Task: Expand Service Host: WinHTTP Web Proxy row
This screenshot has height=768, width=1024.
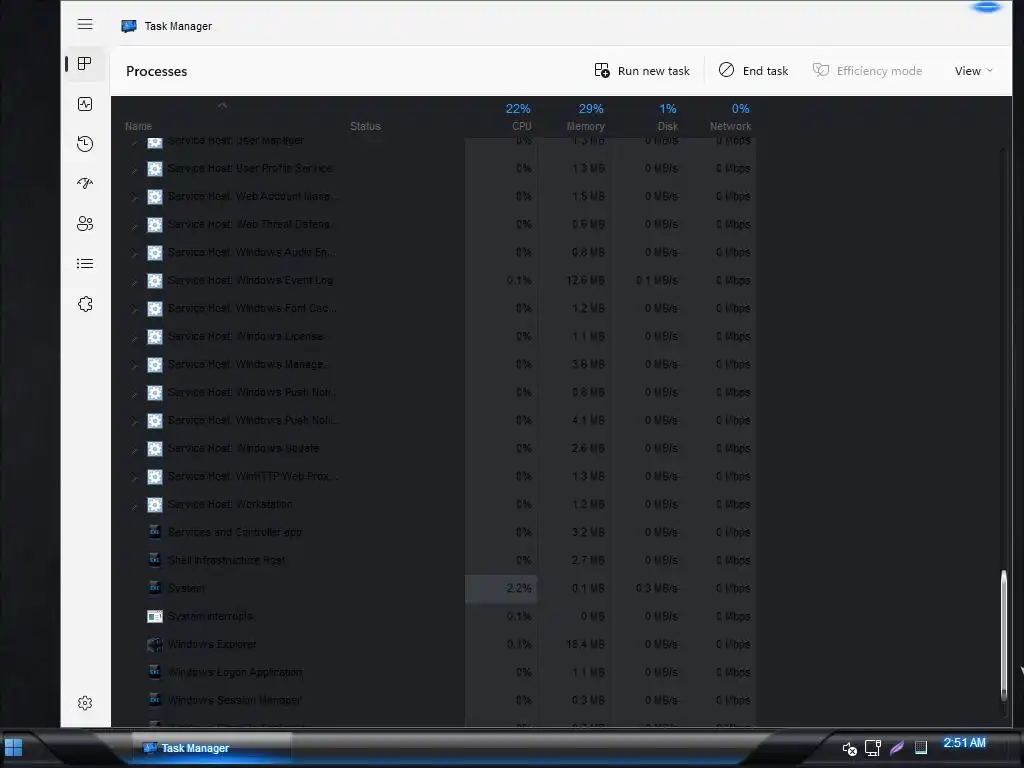Action: click(134, 477)
